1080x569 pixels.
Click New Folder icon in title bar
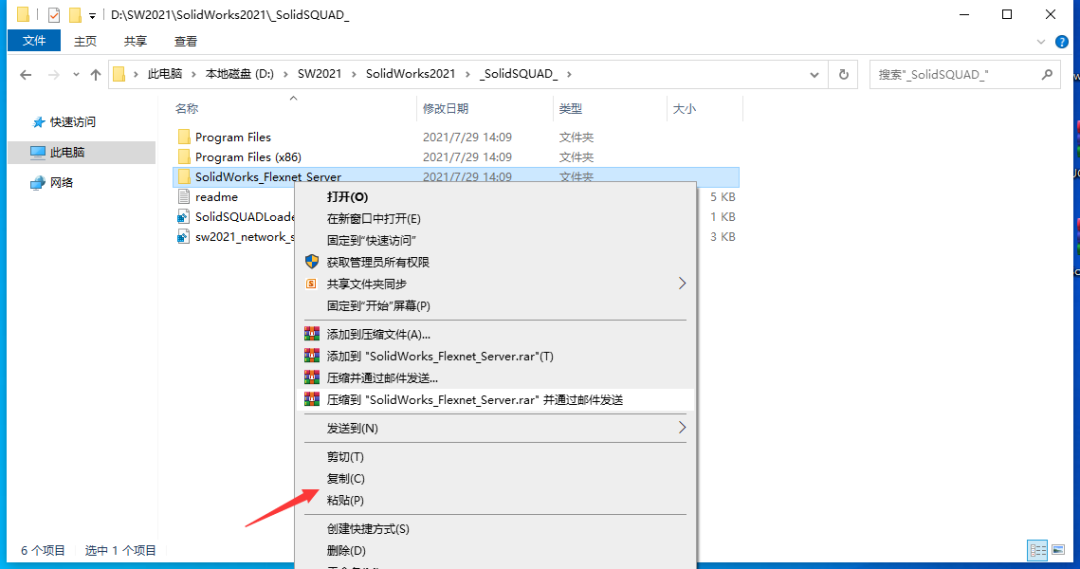(x=75, y=14)
